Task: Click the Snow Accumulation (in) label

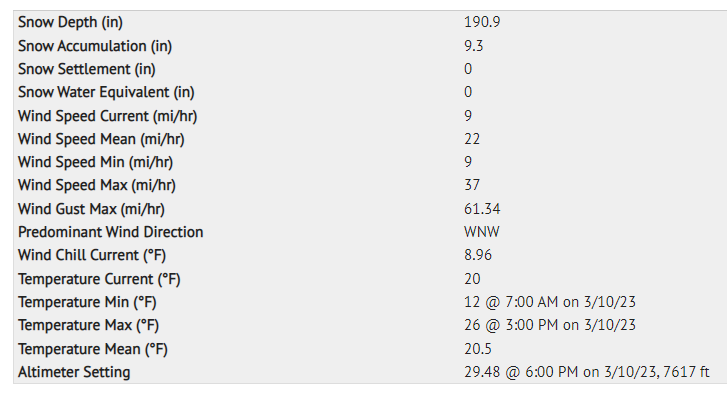Action: 95,46
